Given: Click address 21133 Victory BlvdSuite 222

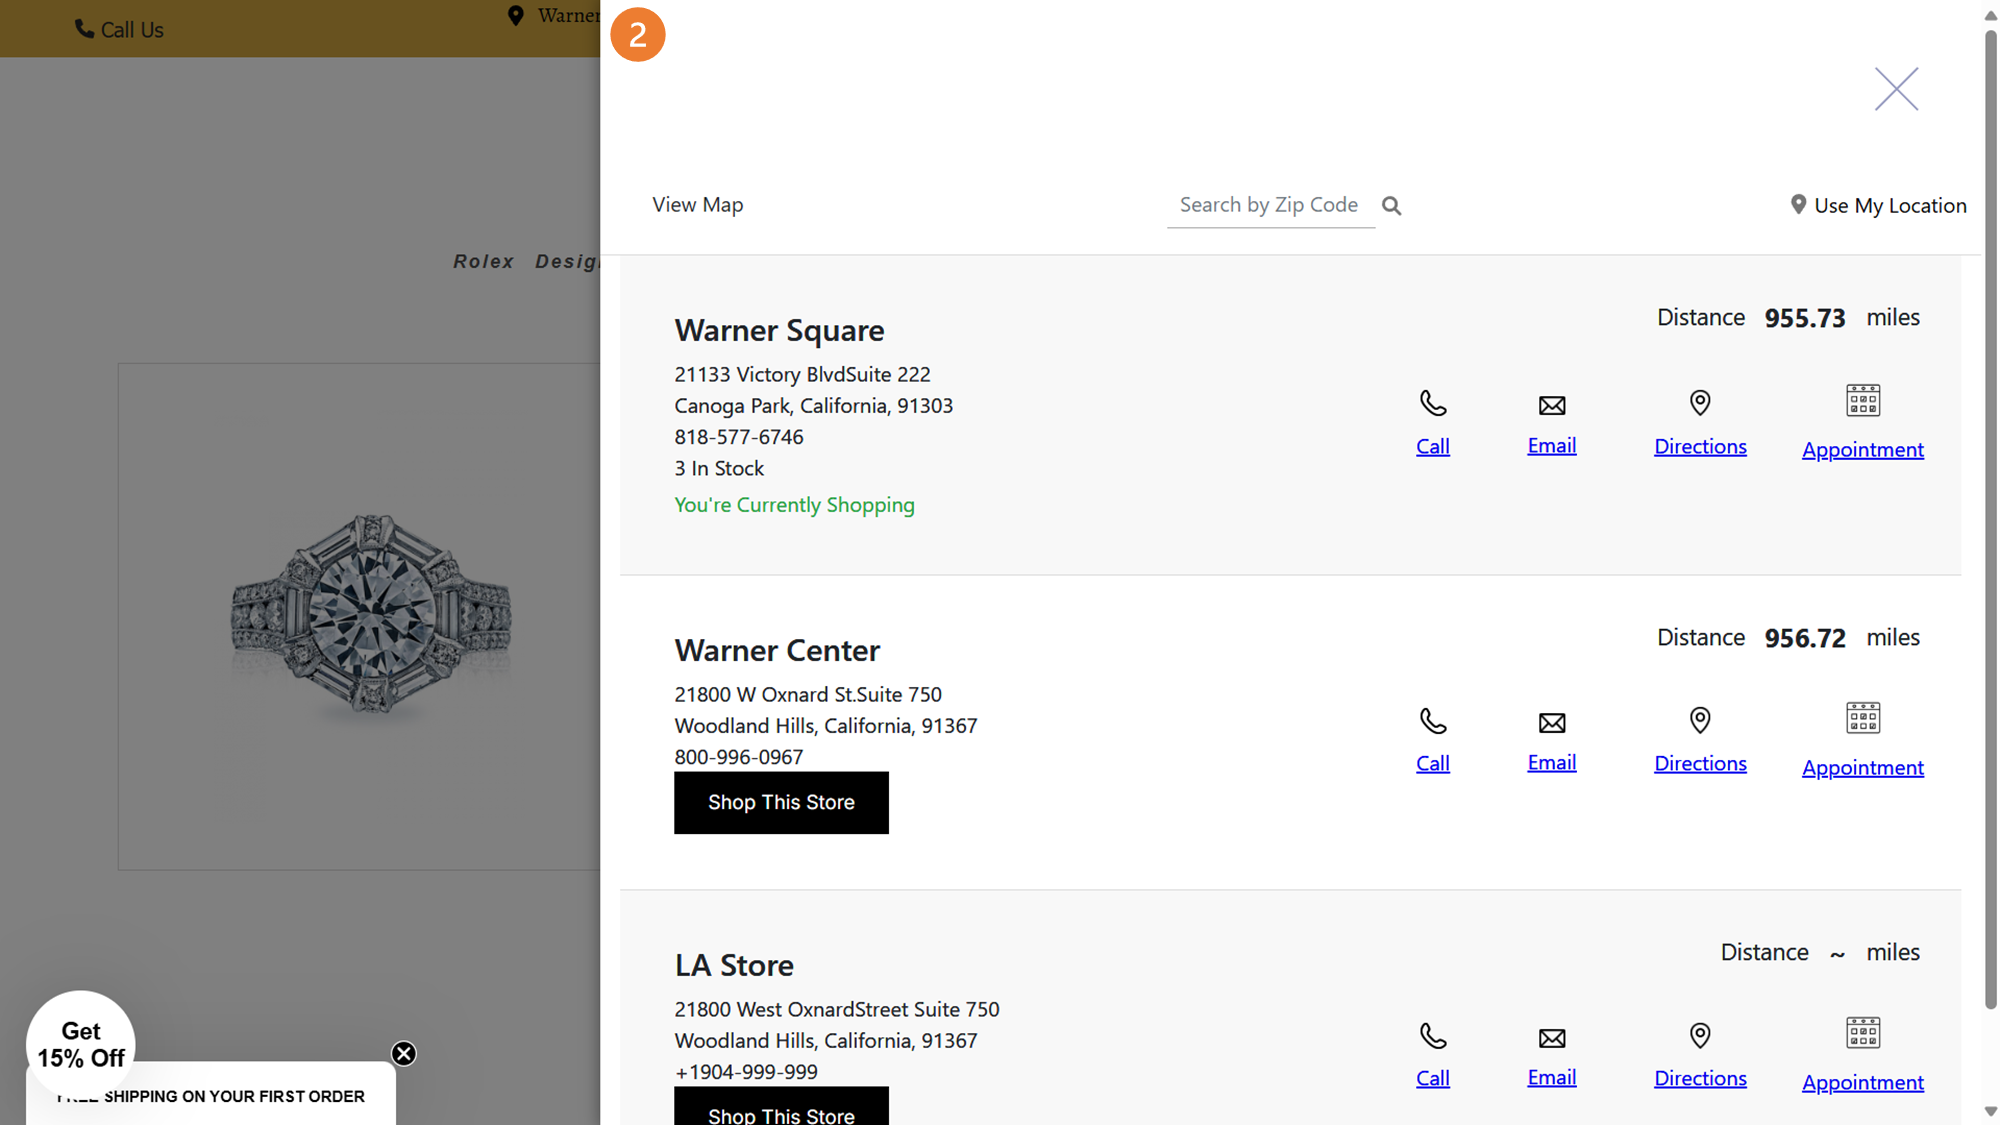Looking at the screenshot, I should point(802,374).
